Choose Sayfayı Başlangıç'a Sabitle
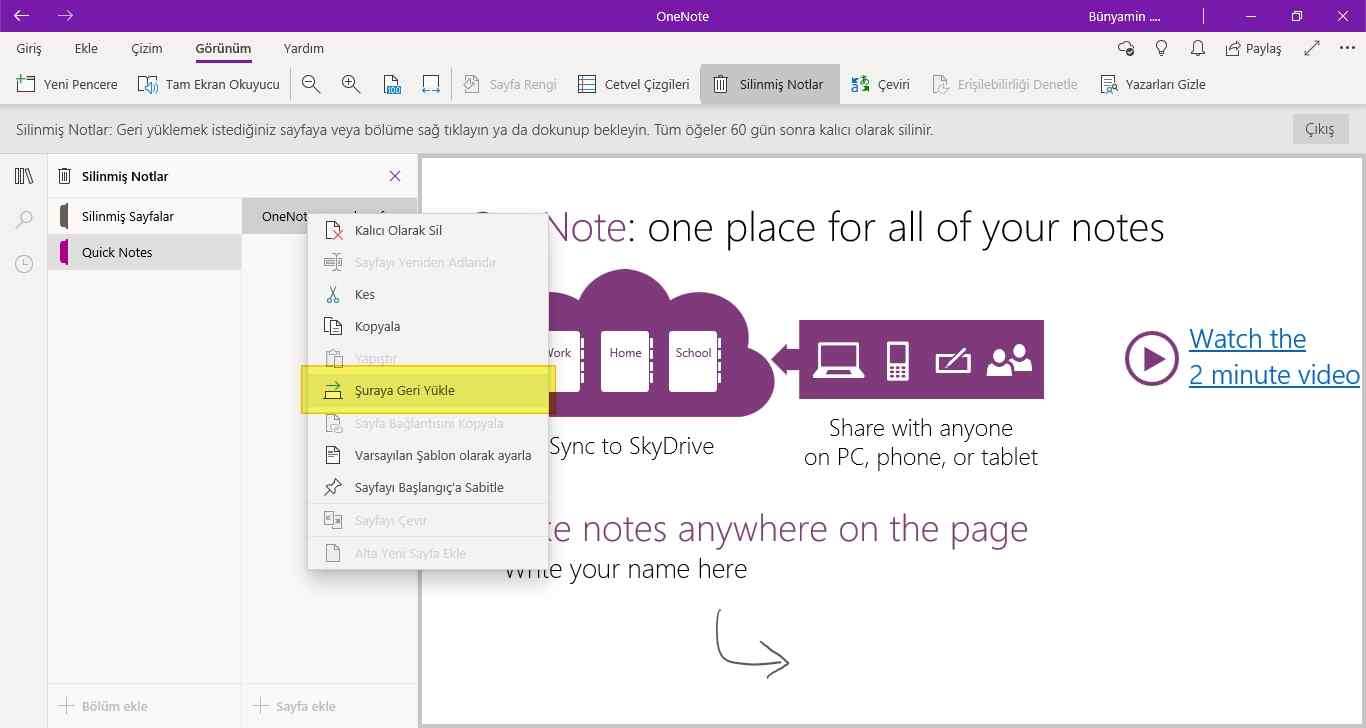The image size is (1366, 728). 427,487
